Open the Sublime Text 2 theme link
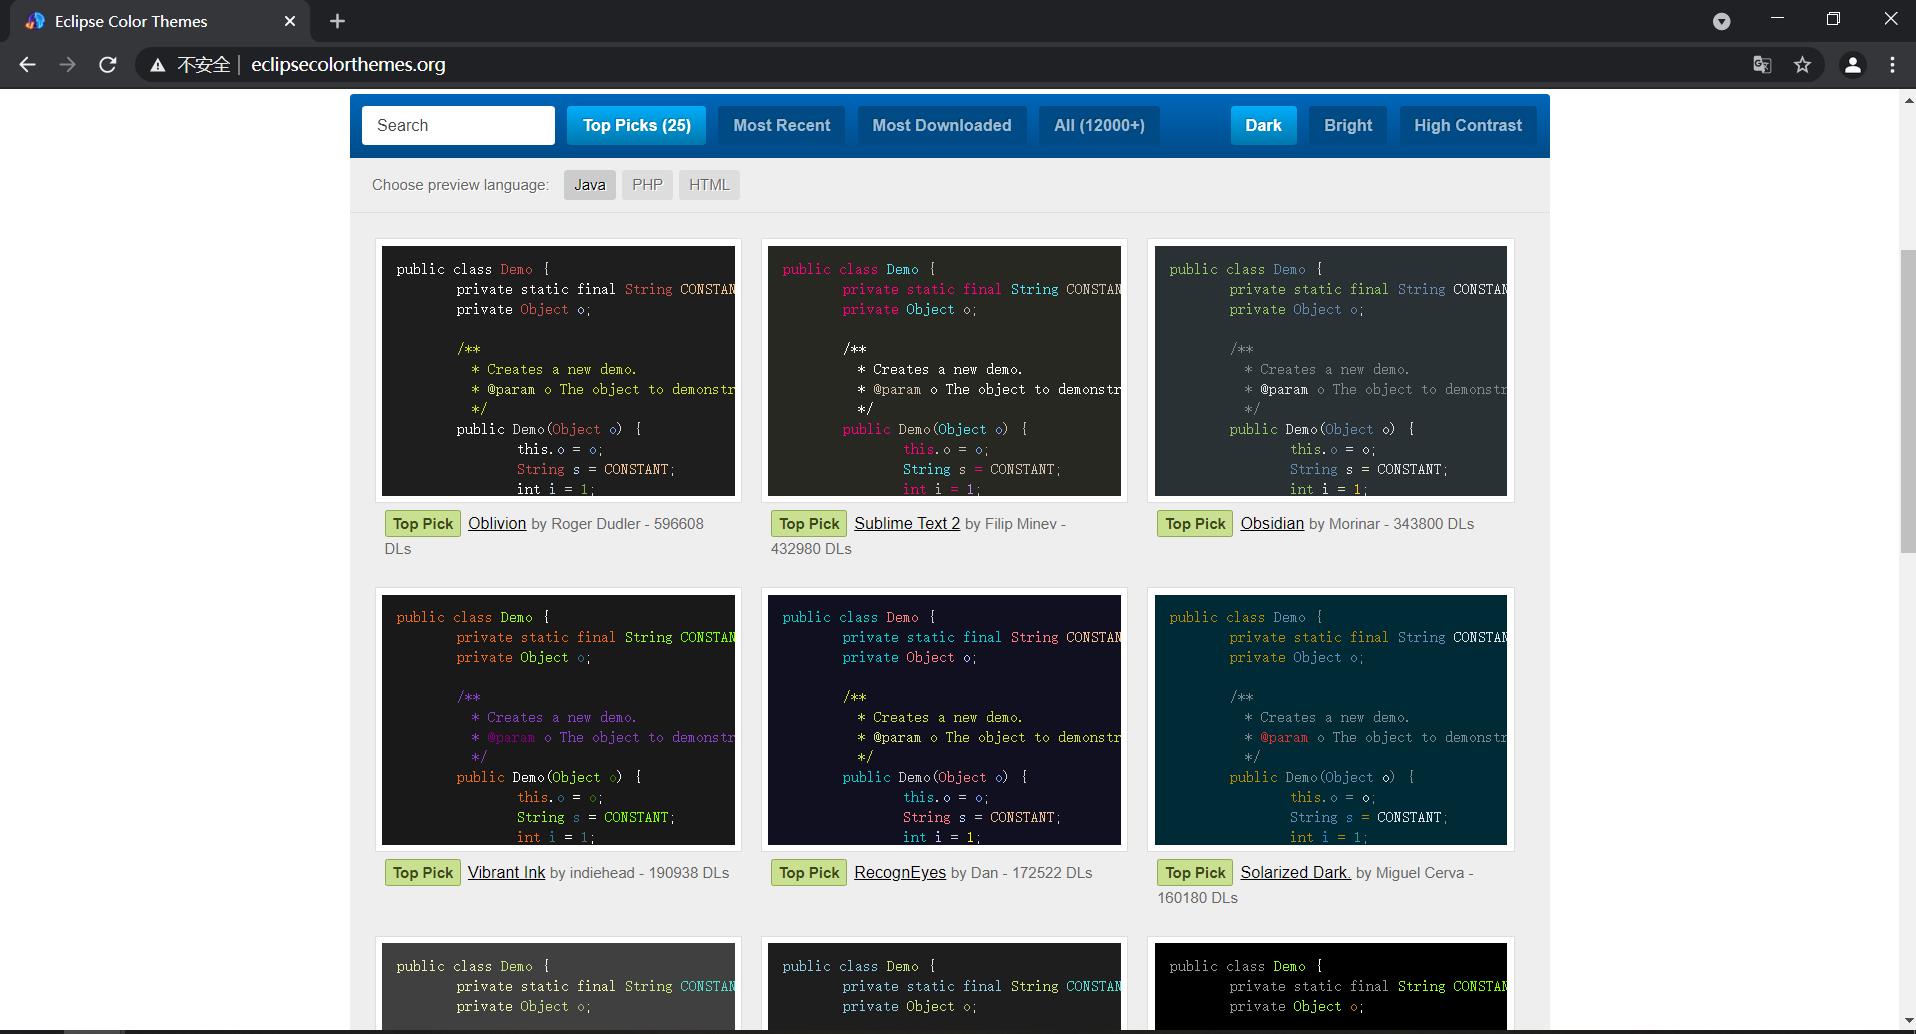The height and width of the screenshot is (1034, 1916). (907, 524)
